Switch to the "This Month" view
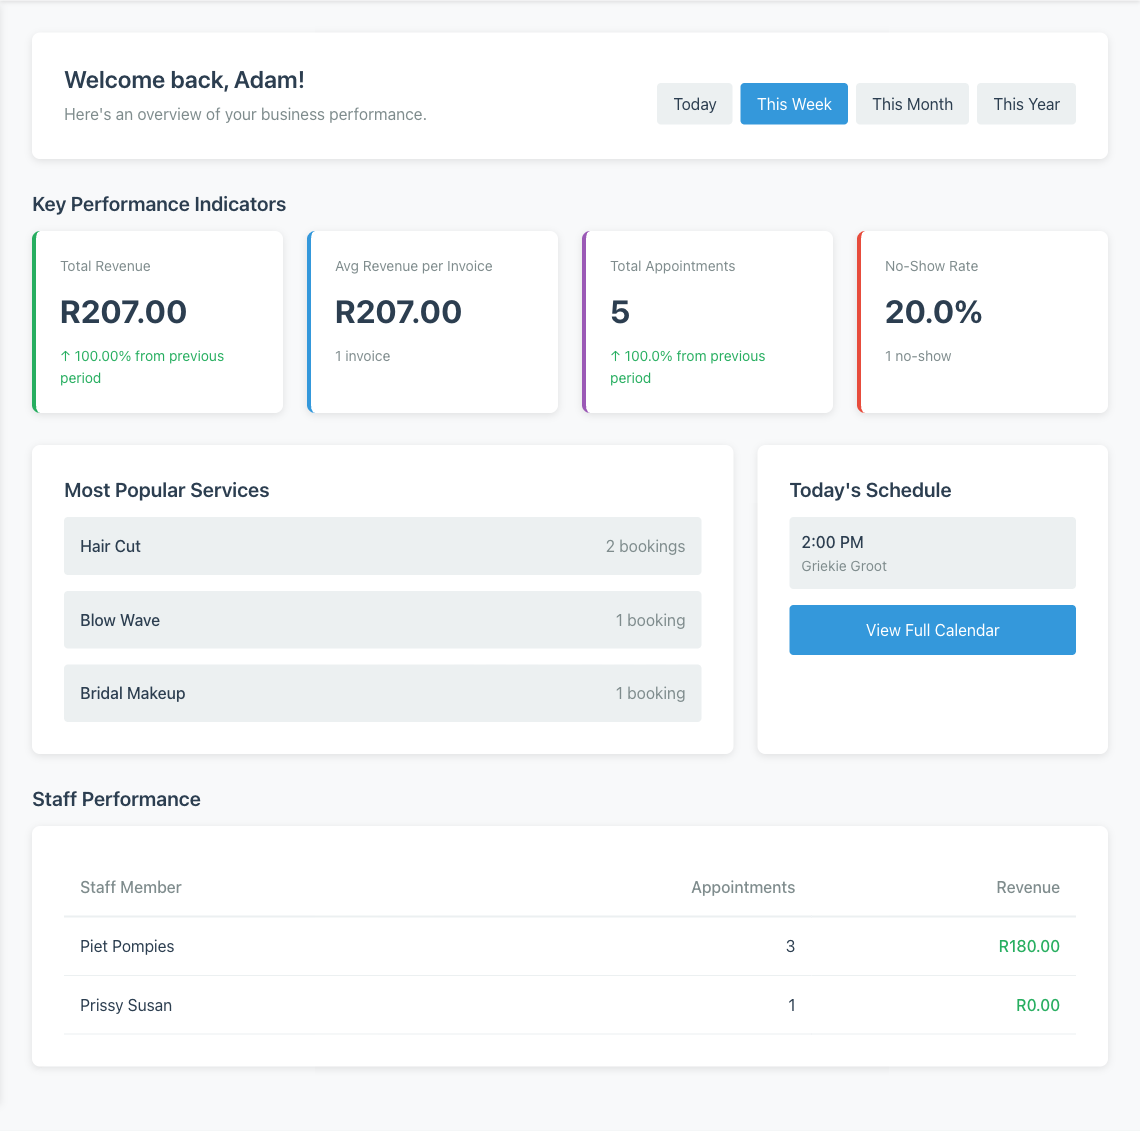The image size is (1140, 1131). pos(912,103)
